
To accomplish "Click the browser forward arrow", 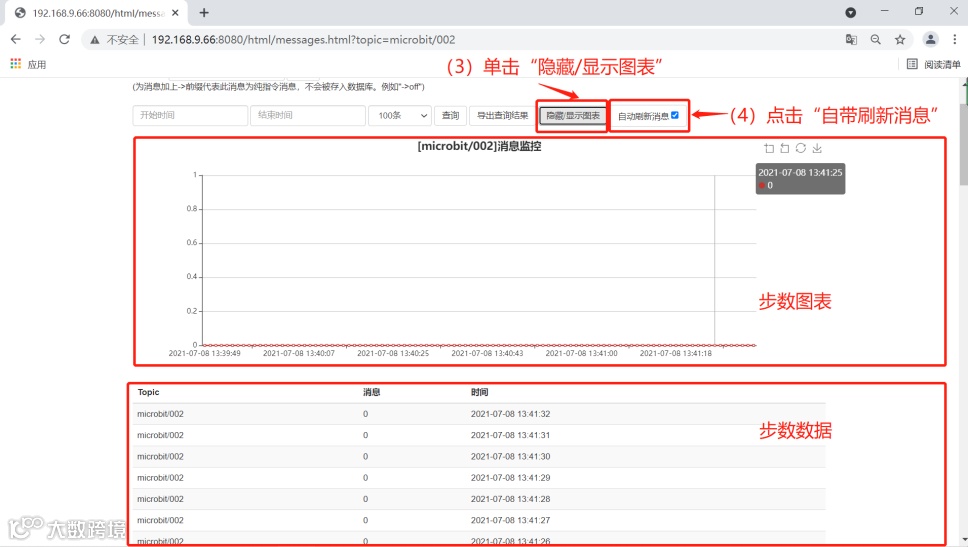I will 40,40.
